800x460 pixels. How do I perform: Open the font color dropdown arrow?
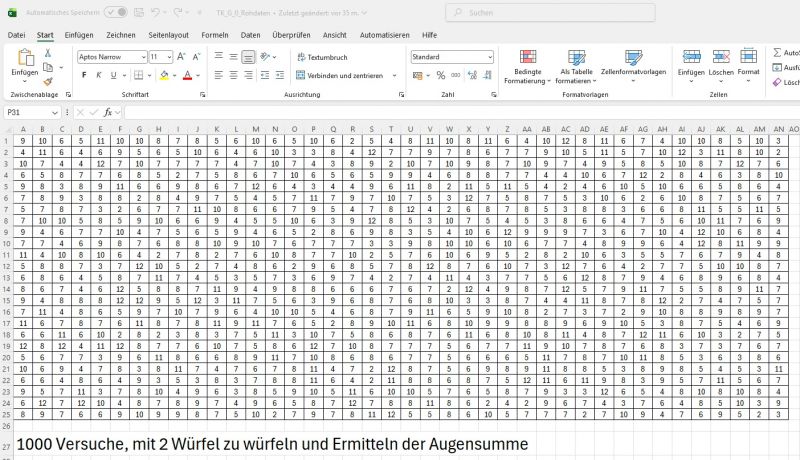198,75
